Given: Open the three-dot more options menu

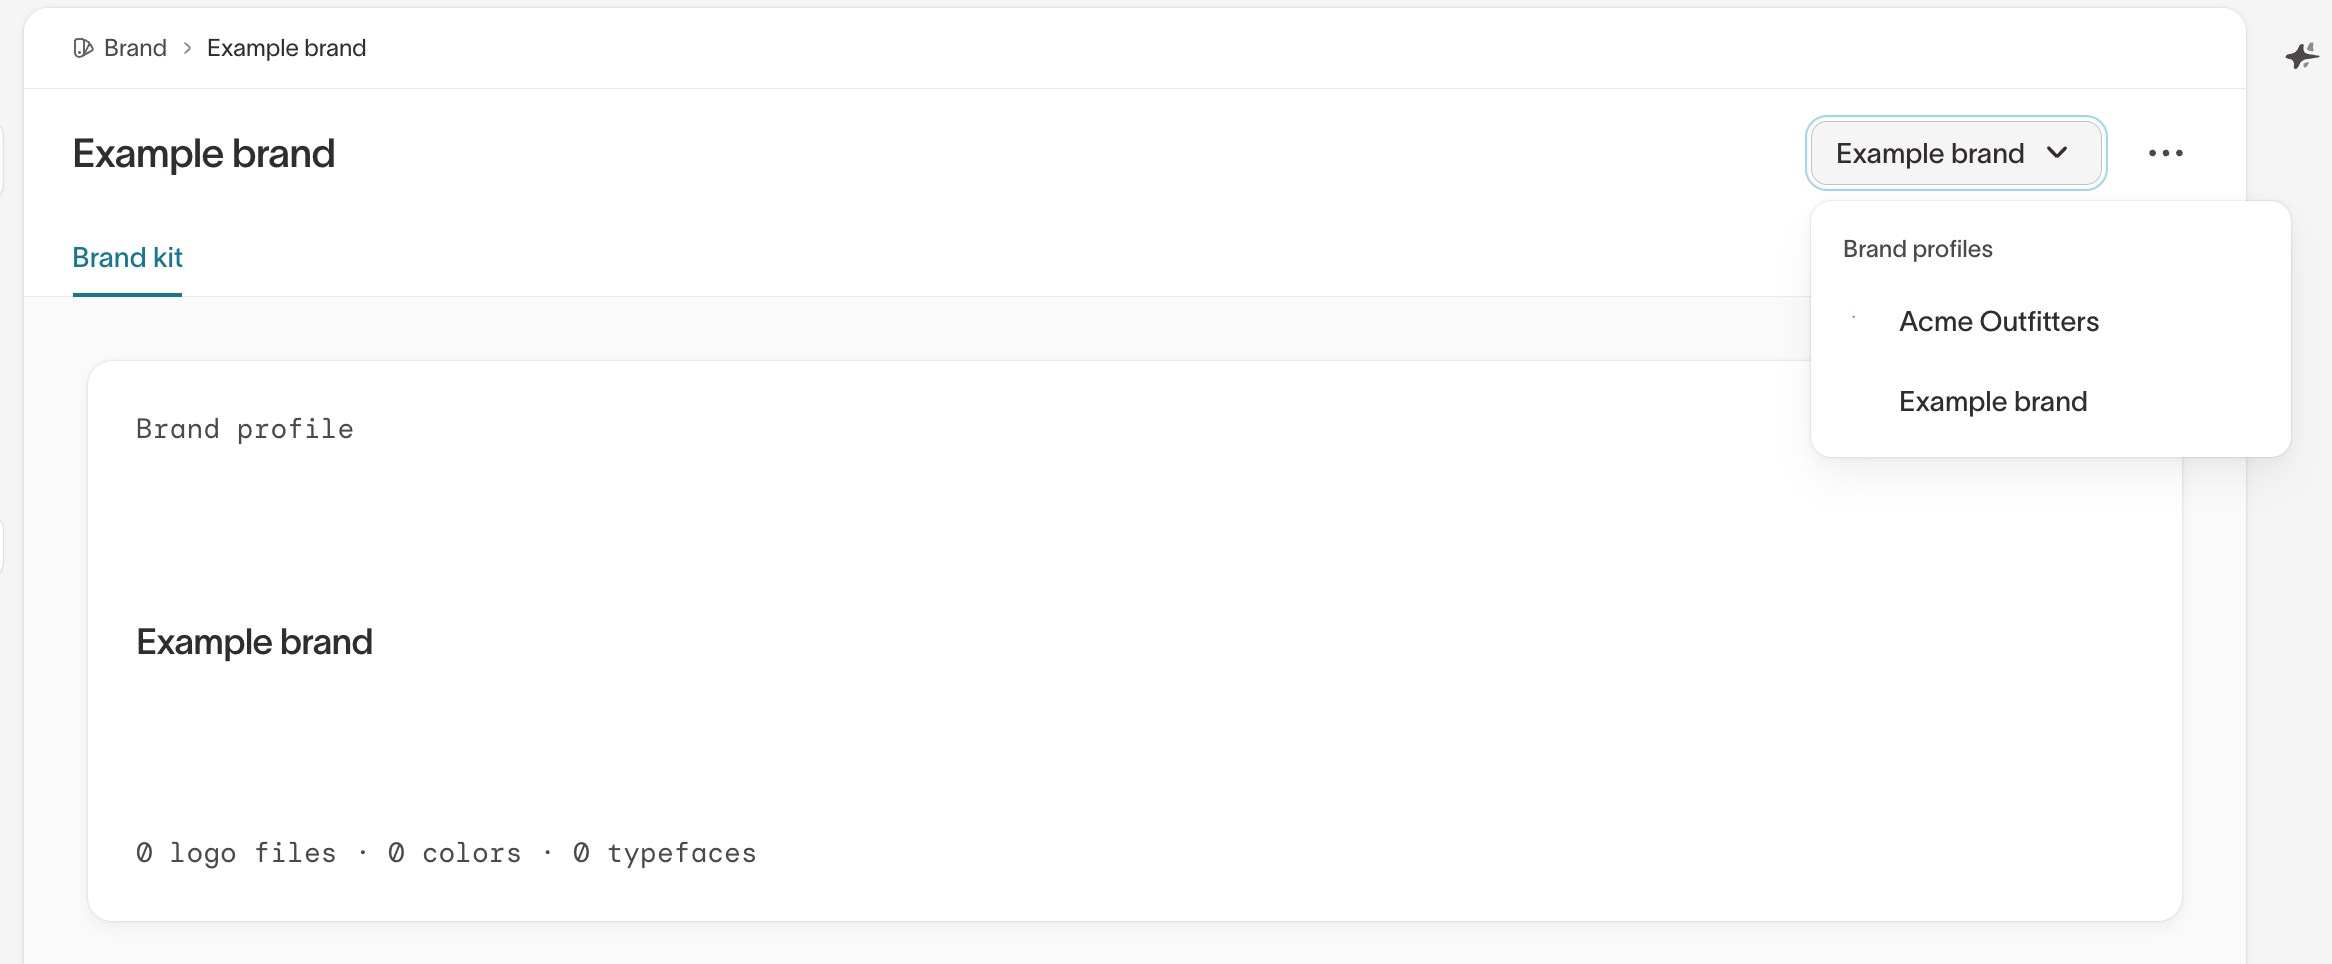Looking at the screenshot, I should pyautogui.click(x=2166, y=153).
